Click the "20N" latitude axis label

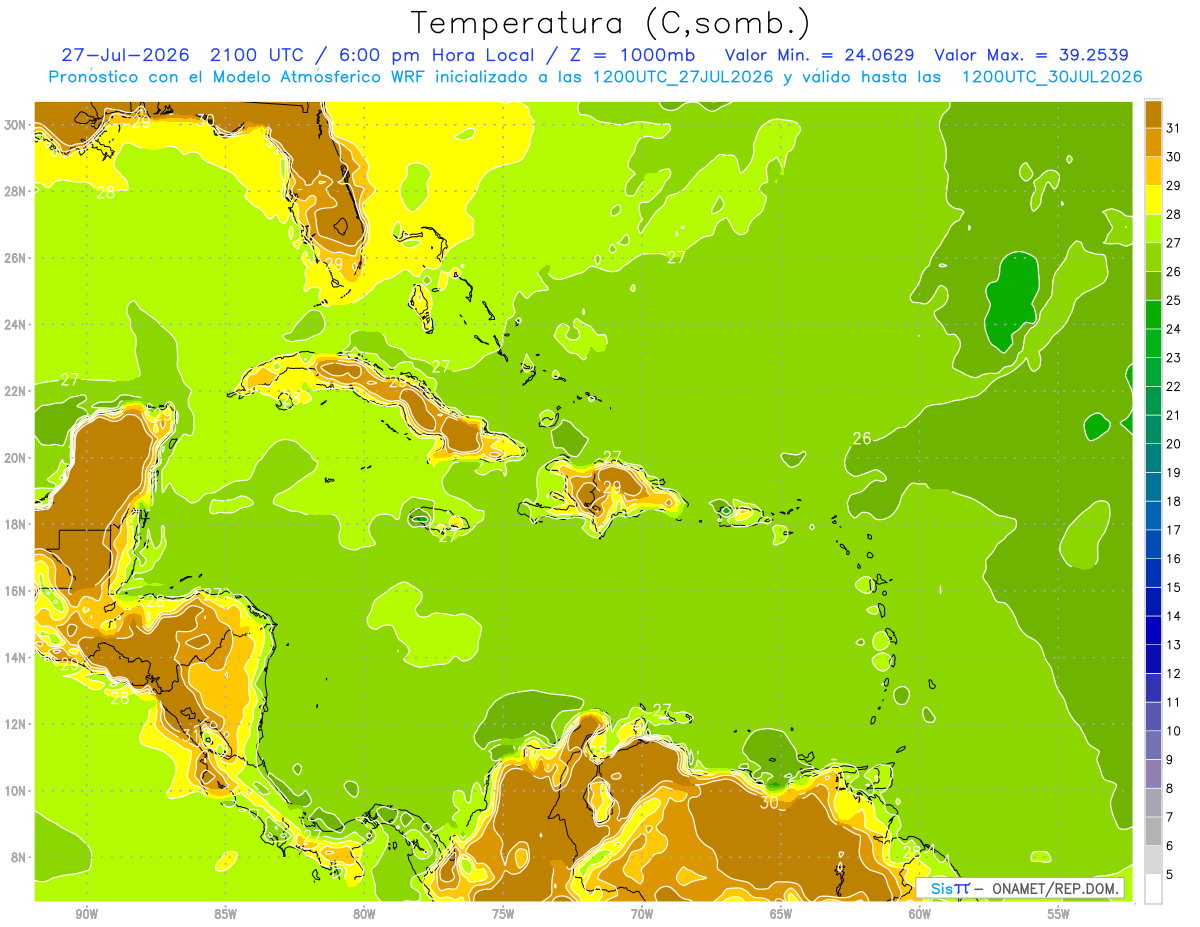17,458
